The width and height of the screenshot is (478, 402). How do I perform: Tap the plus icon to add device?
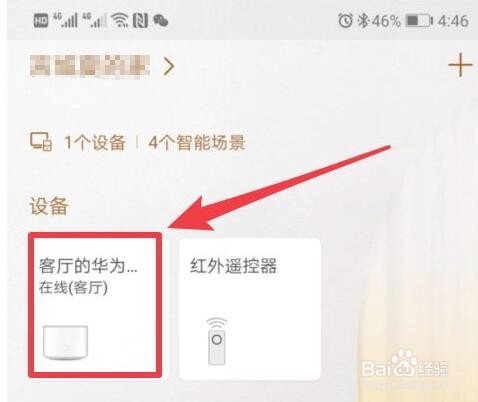[460, 65]
